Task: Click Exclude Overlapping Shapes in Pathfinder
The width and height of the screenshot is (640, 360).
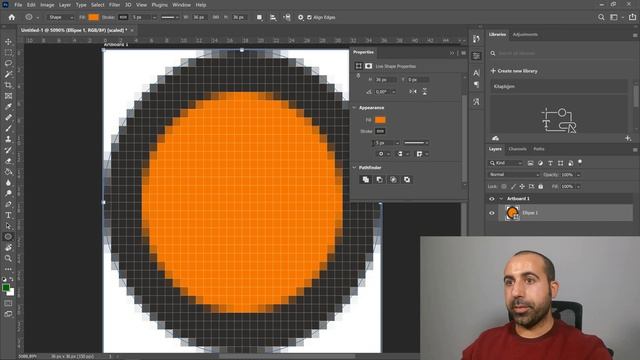Action: click(x=407, y=180)
